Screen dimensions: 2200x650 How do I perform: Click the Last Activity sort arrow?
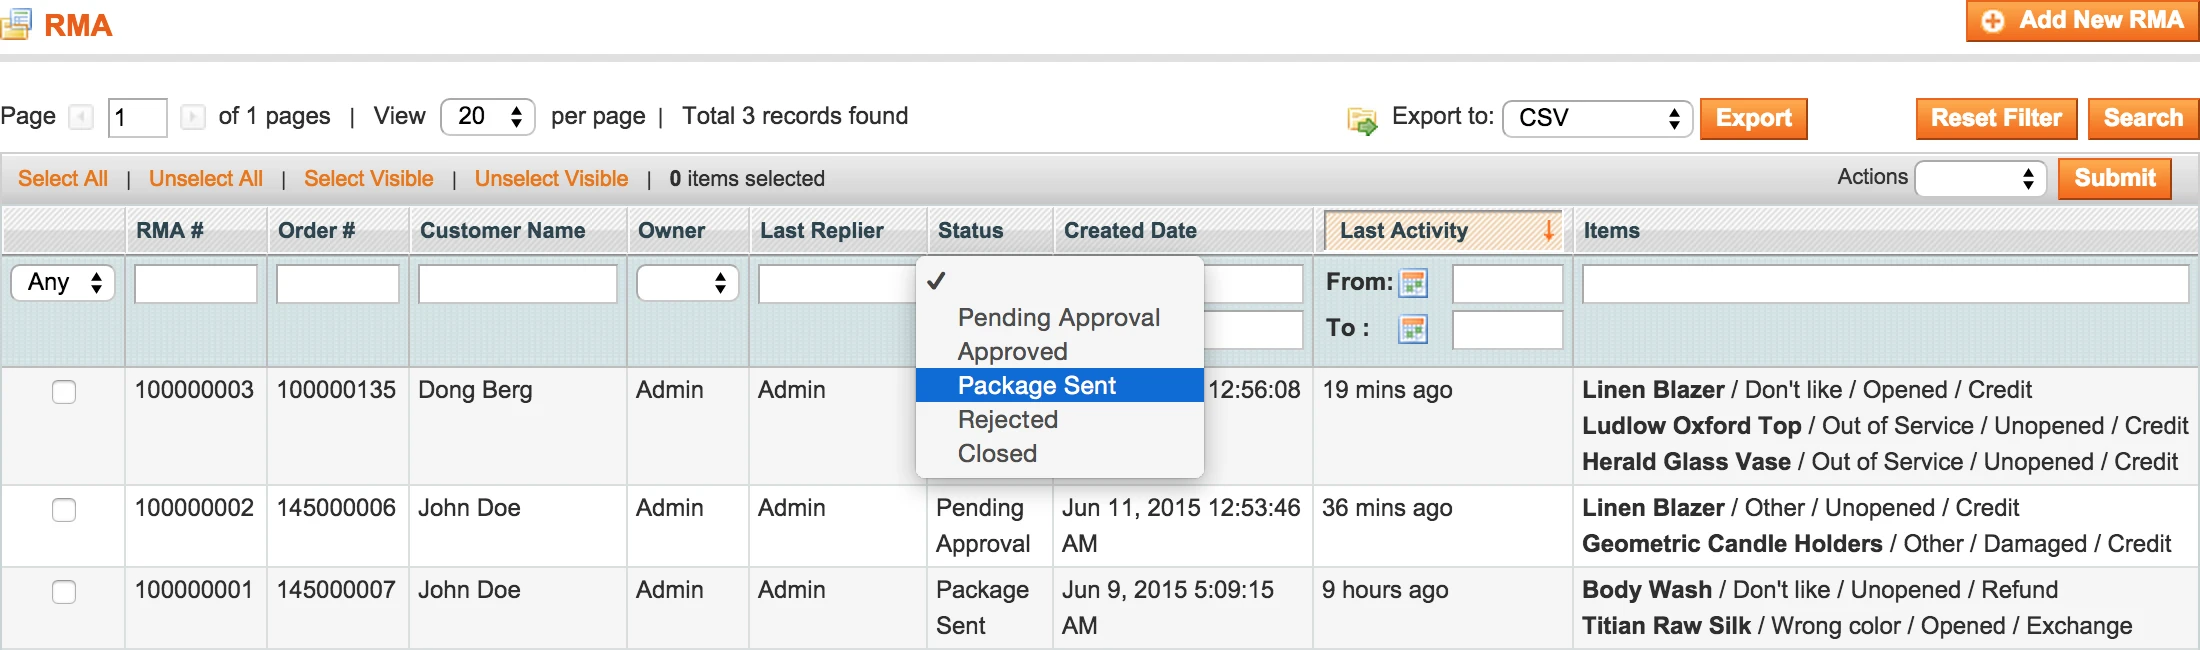coord(1548,231)
